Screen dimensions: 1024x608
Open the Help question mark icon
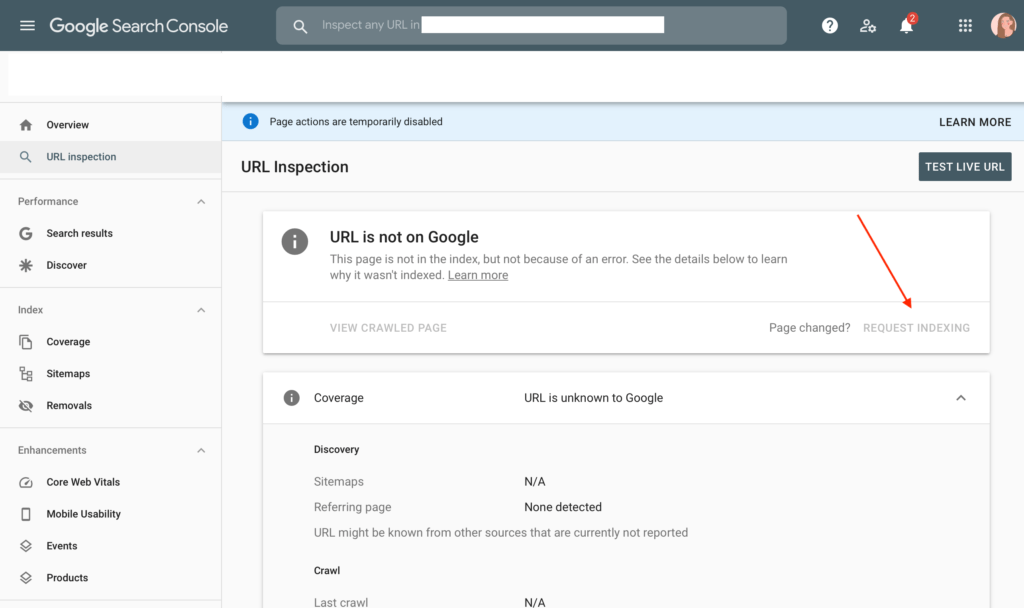[x=829, y=25]
